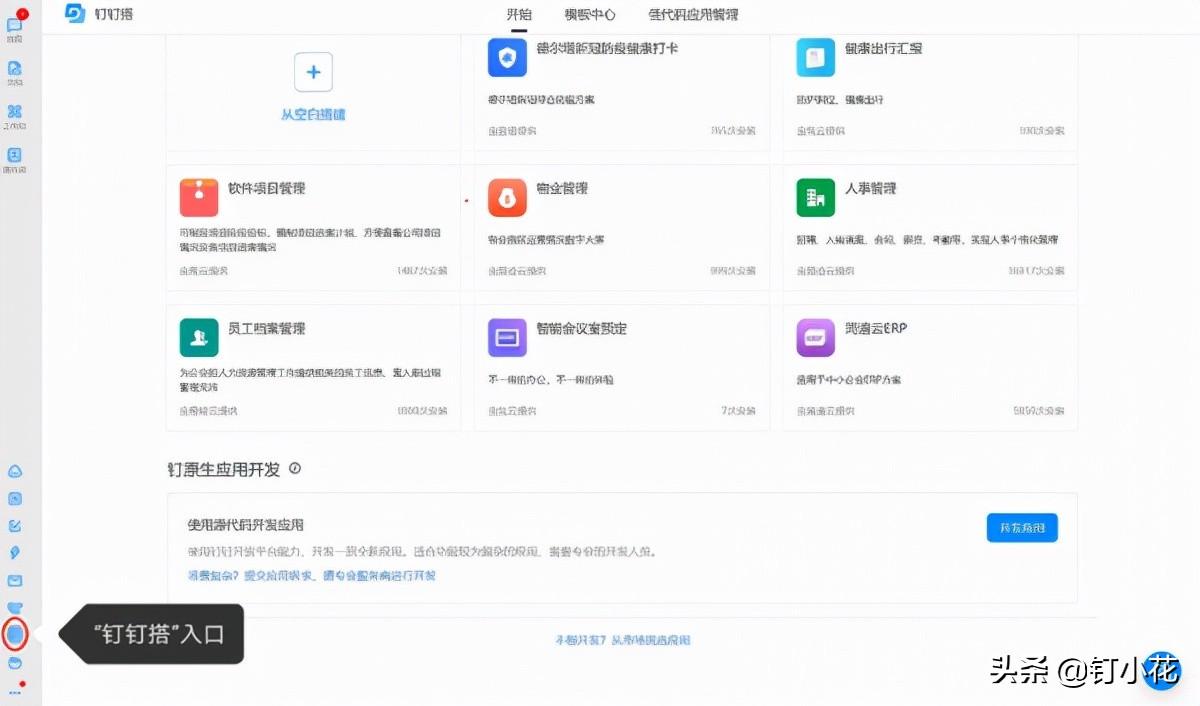1200x706 pixels.
Task: Click the teal 员工档案管理 template icon
Action: coord(199,338)
